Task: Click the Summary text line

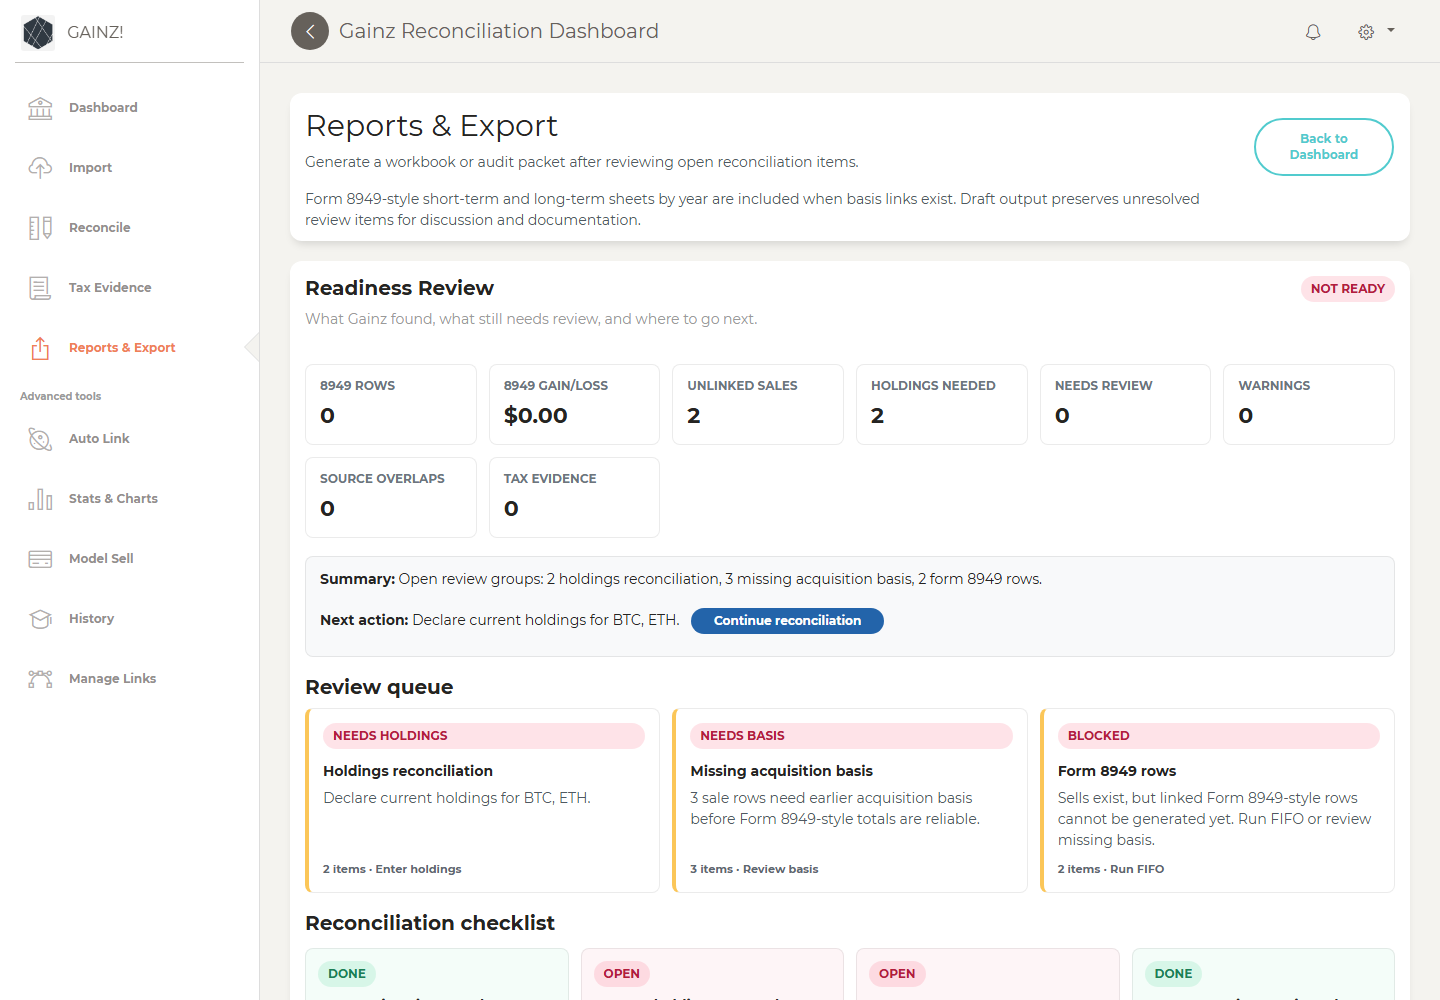Action: click(681, 579)
